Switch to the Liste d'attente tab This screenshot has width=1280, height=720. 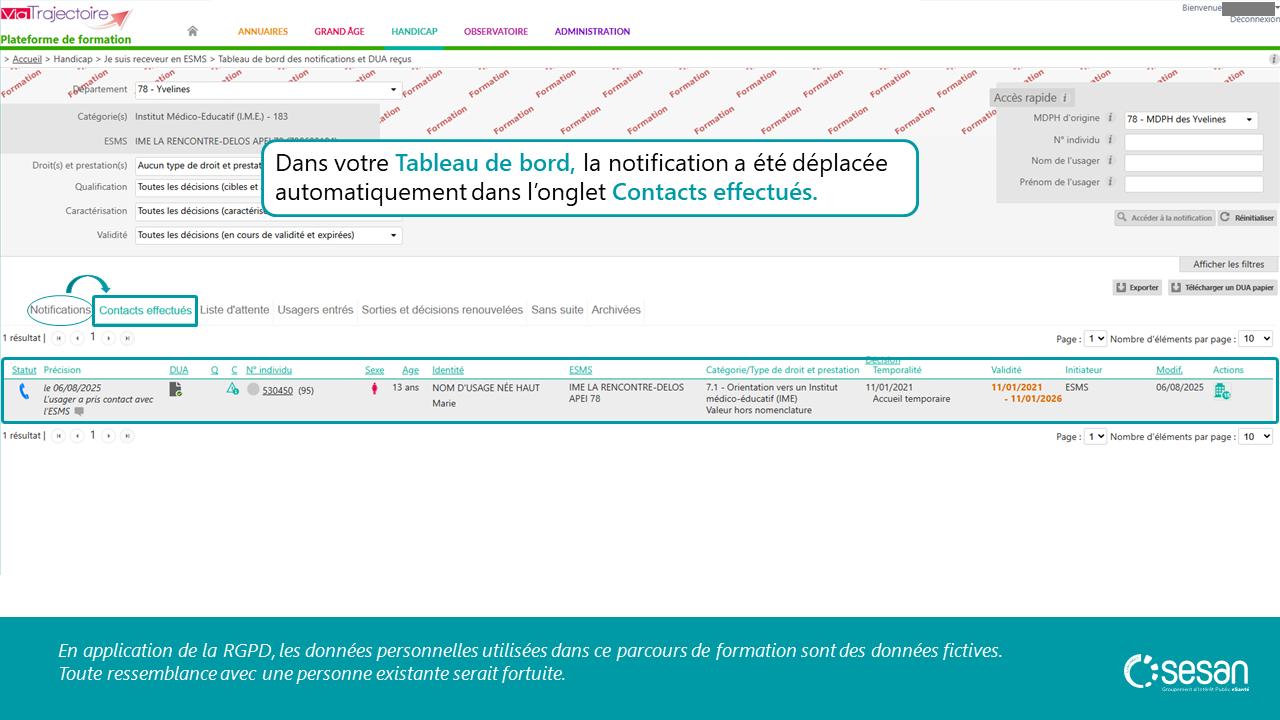point(234,310)
